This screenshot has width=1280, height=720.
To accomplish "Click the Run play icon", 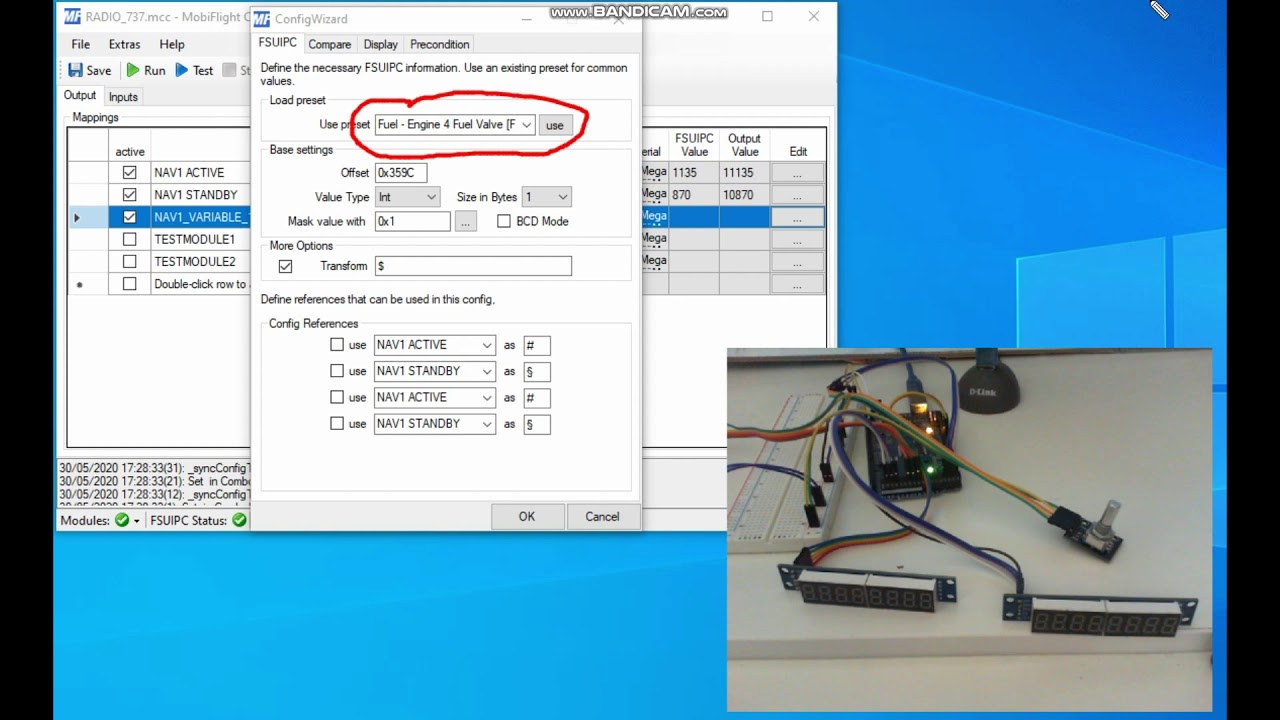I will click(x=132, y=70).
